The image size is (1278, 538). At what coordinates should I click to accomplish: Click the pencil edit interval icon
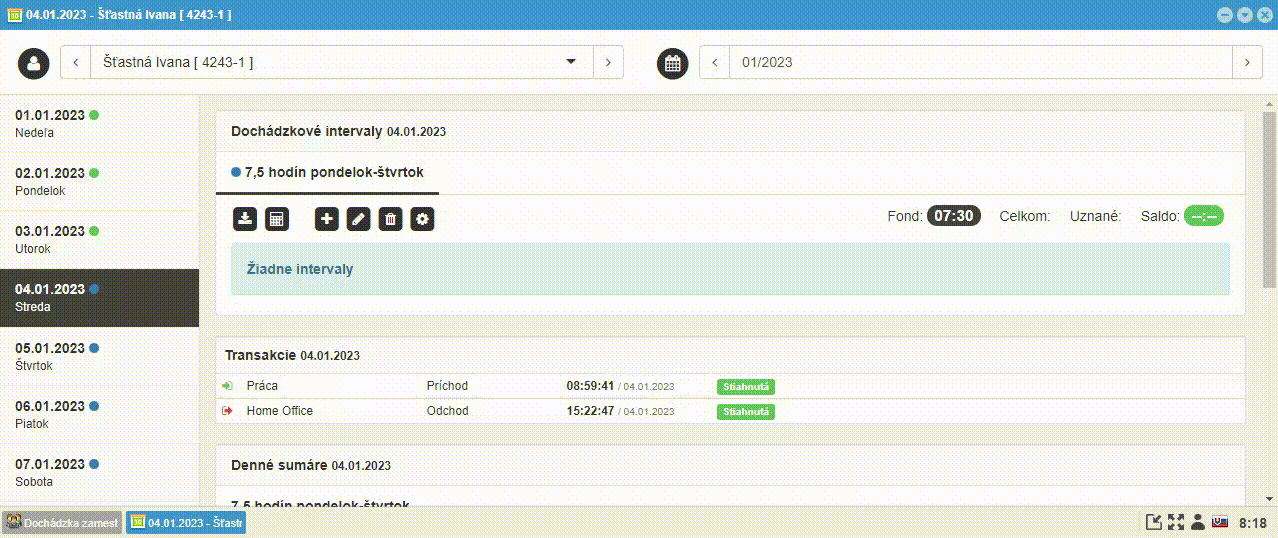pos(358,219)
